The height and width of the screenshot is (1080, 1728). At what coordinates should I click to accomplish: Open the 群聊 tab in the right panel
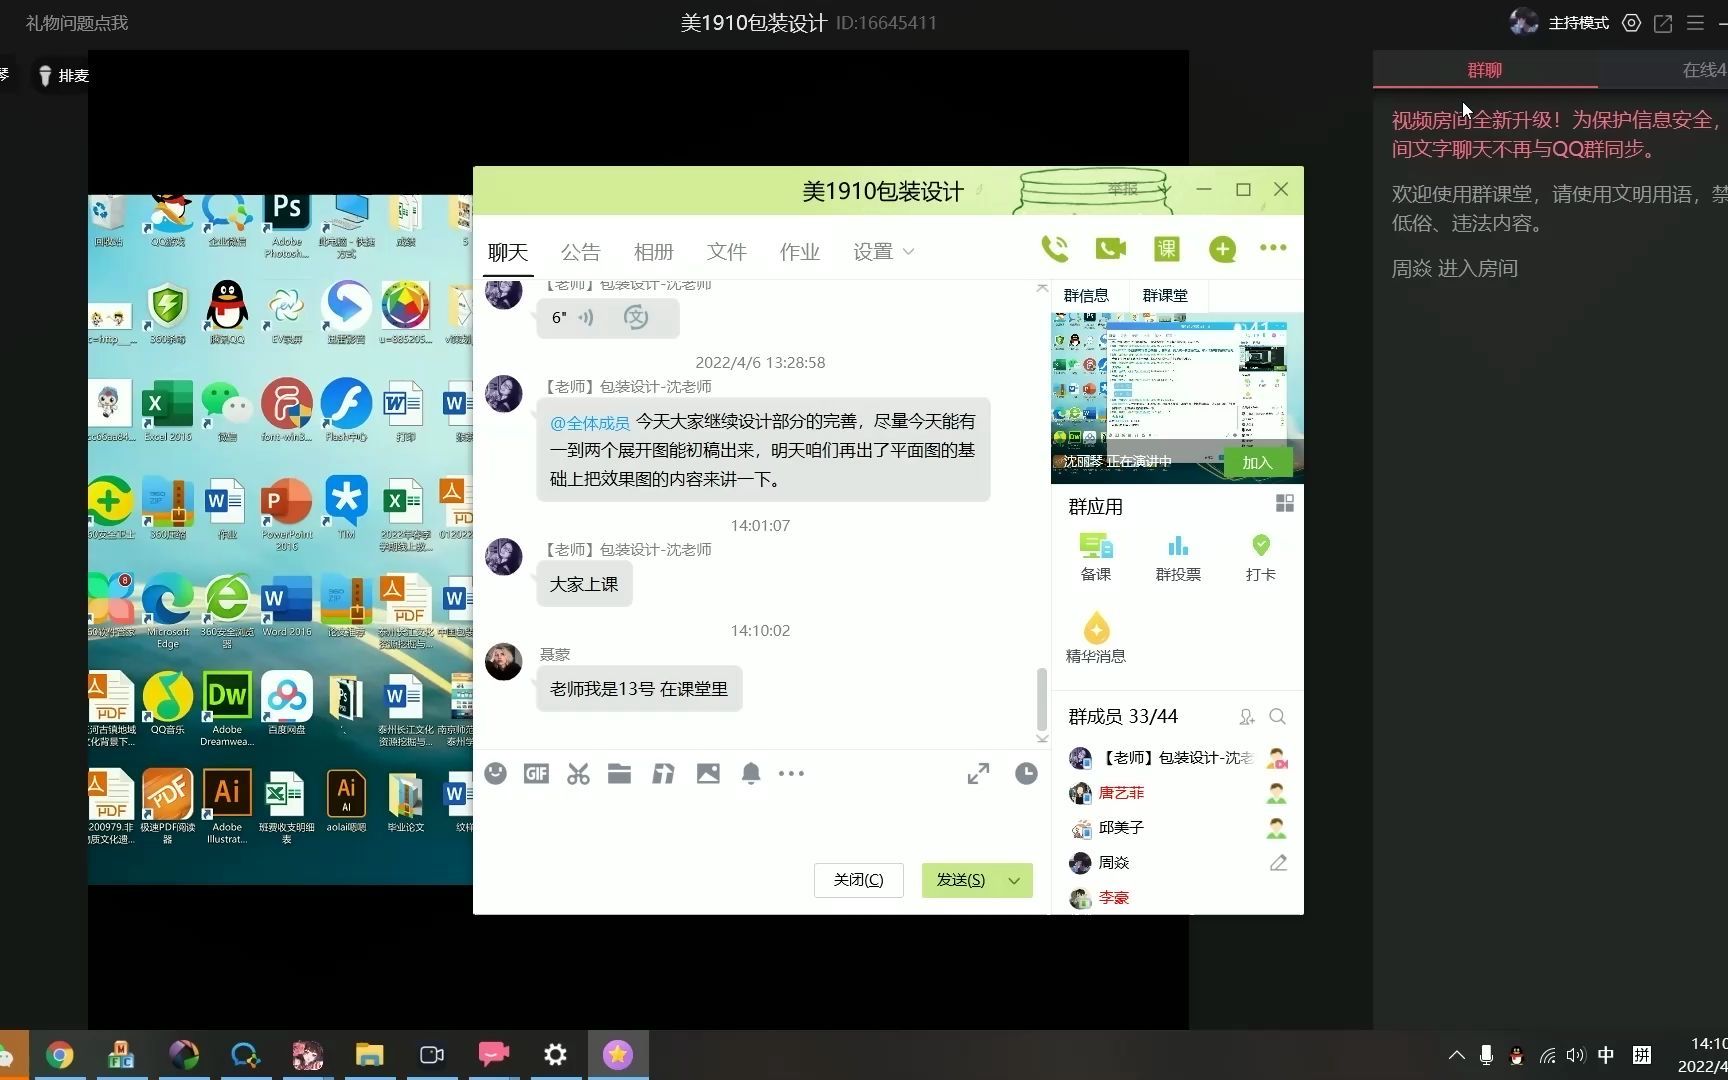tap(1485, 70)
